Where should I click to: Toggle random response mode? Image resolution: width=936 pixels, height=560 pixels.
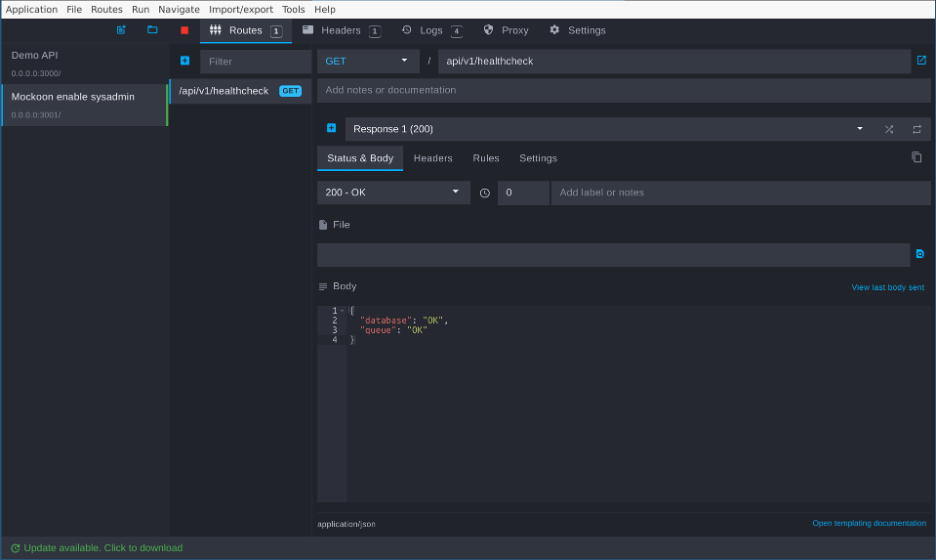pyautogui.click(x=889, y=129)
